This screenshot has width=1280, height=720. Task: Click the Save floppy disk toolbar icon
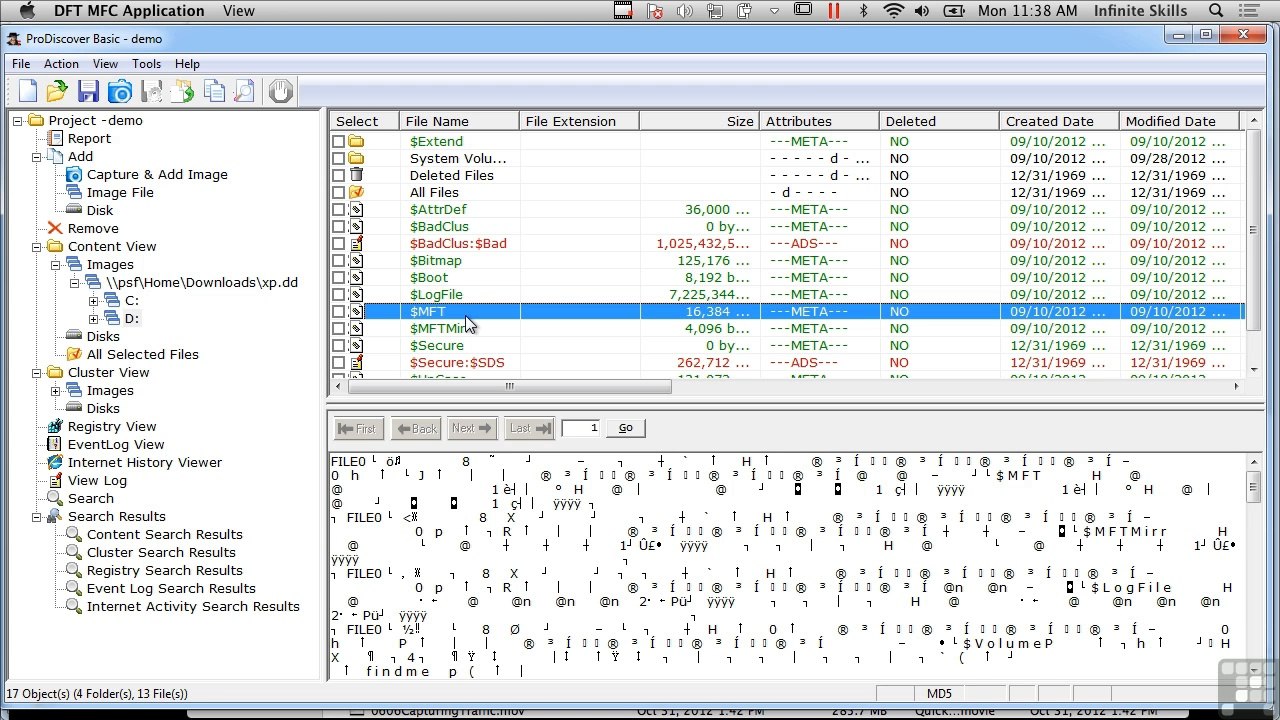(89, 92)
